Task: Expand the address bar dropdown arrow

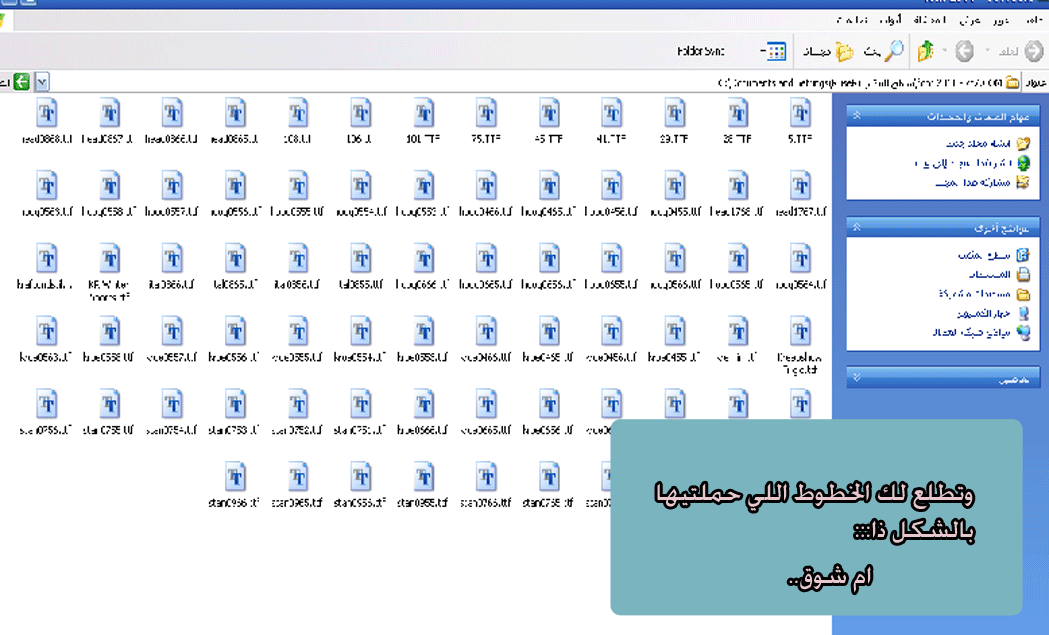Action: tap(42, 82)
